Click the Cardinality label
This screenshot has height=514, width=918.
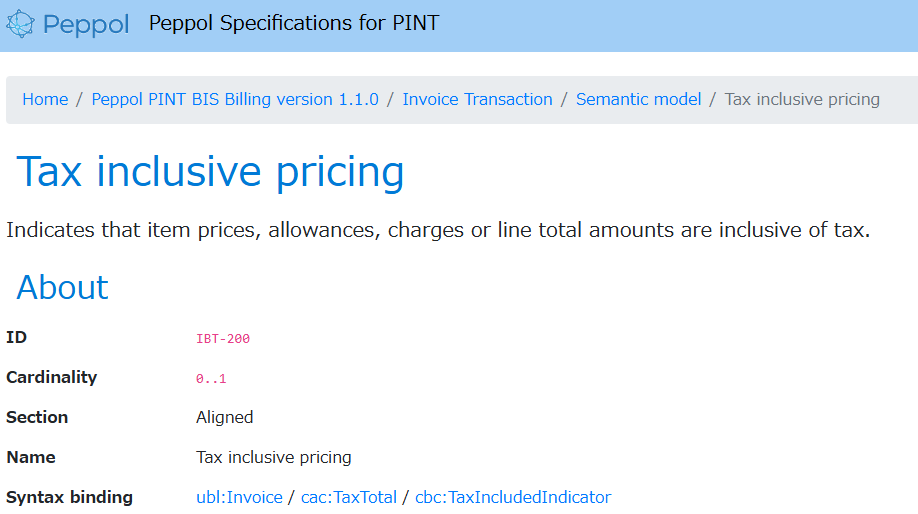point(52,378)
